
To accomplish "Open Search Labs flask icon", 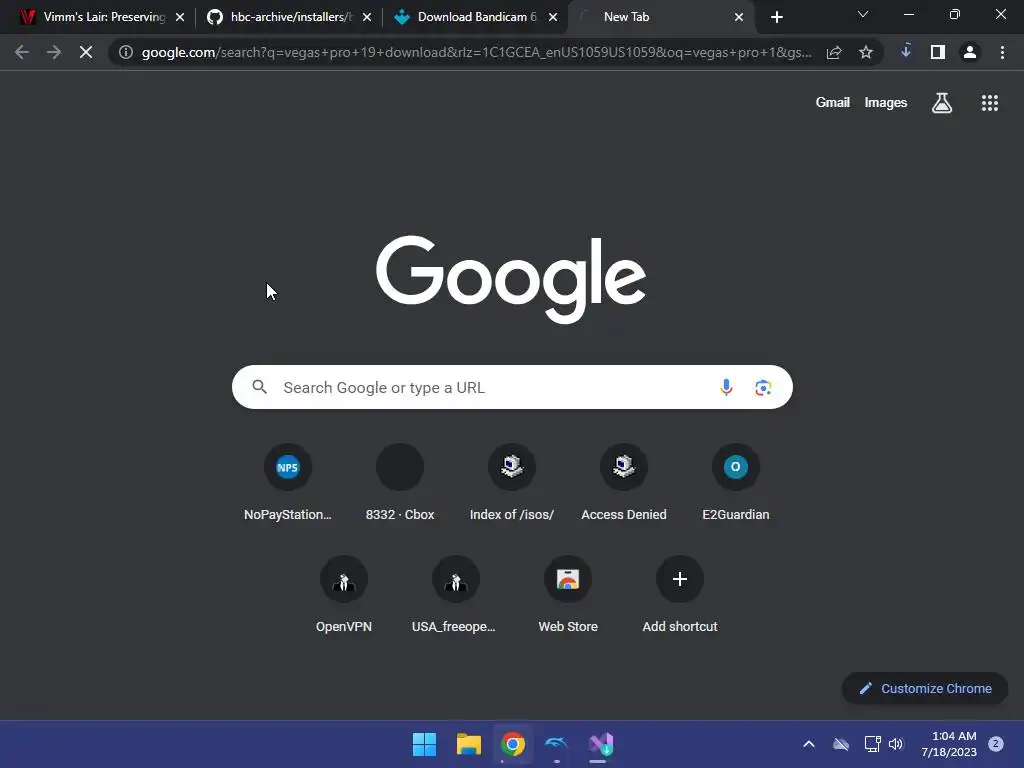I will pyautogui.click(x=942, y=103).
